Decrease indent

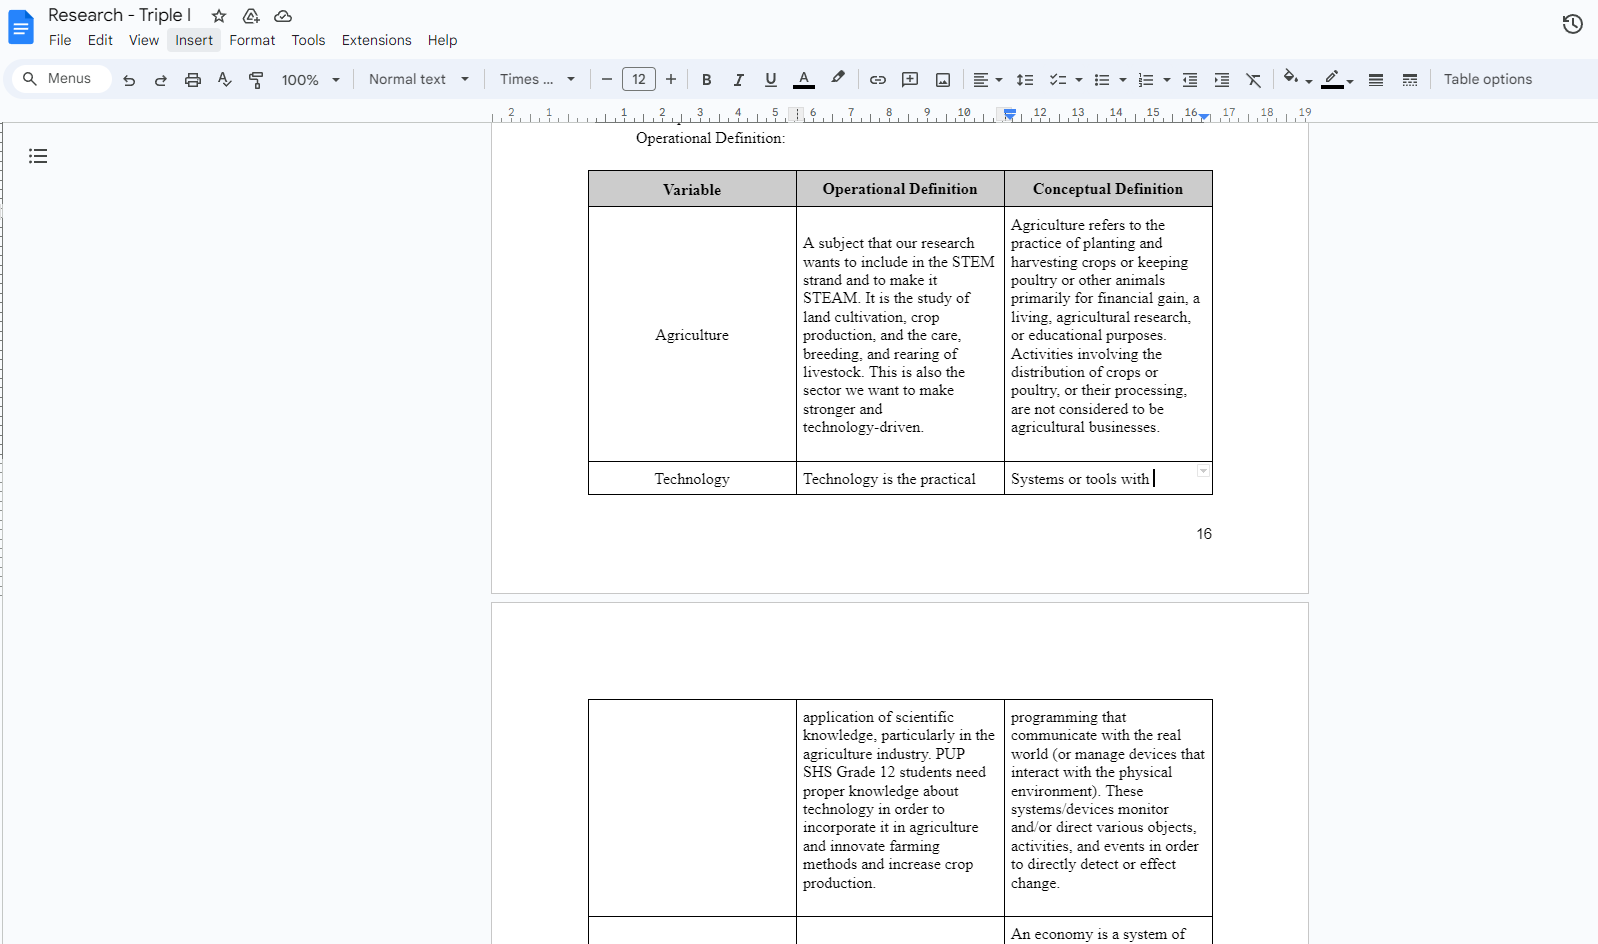pyautogui.click(x=1190, y=80)
